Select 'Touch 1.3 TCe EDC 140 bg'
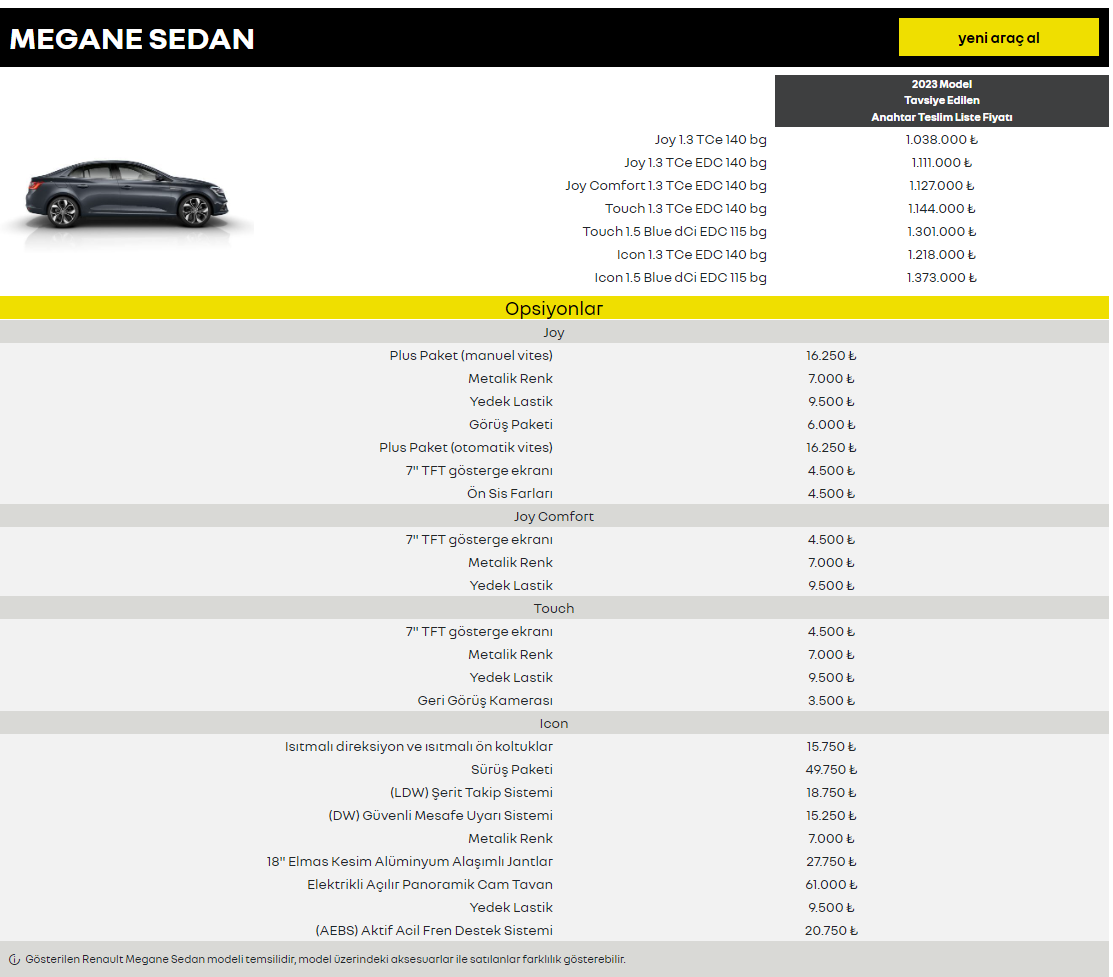 [x=686, y=209]
